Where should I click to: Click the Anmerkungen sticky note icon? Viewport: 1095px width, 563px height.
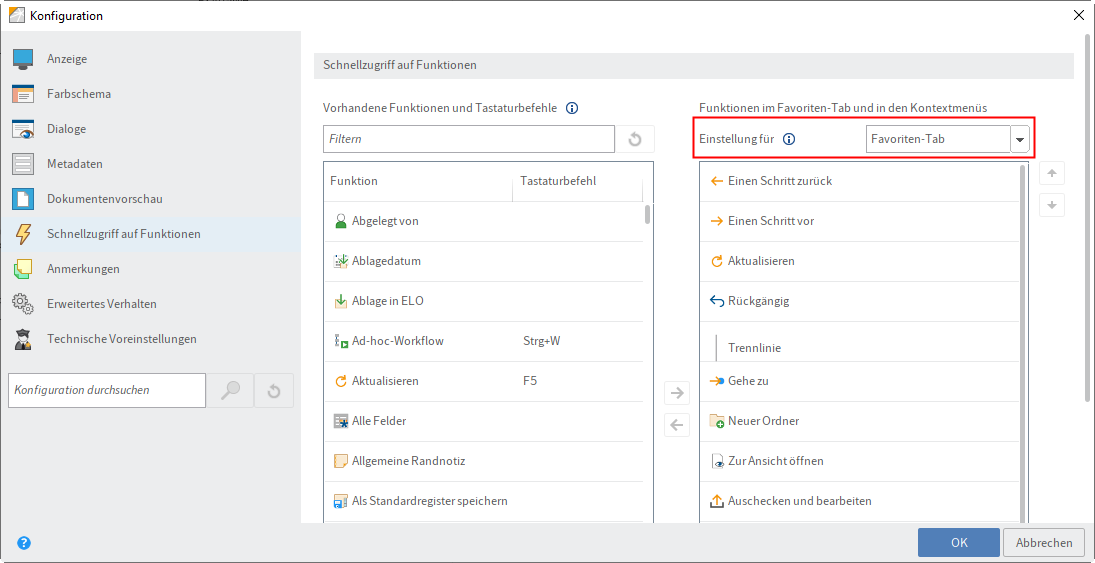23,269
